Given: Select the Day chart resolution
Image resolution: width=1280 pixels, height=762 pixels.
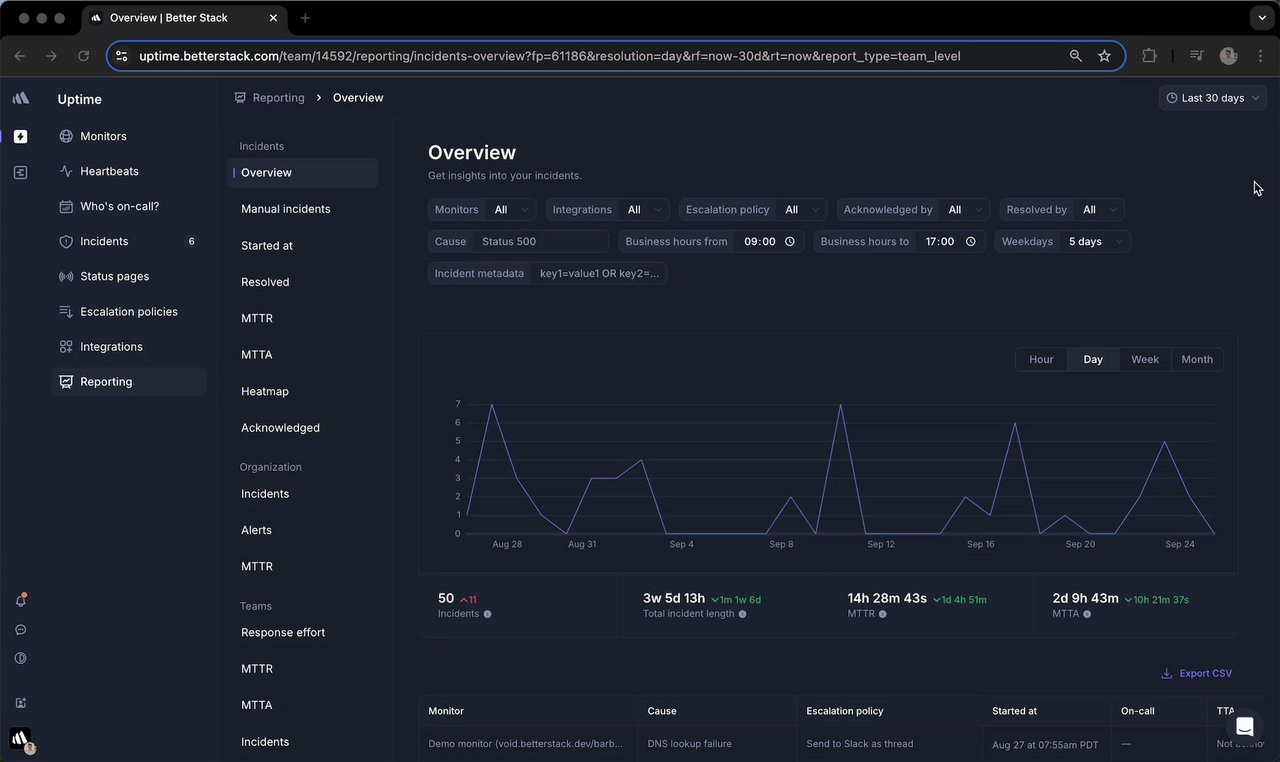Looking at the screenshot, I should pos(1093,359).
